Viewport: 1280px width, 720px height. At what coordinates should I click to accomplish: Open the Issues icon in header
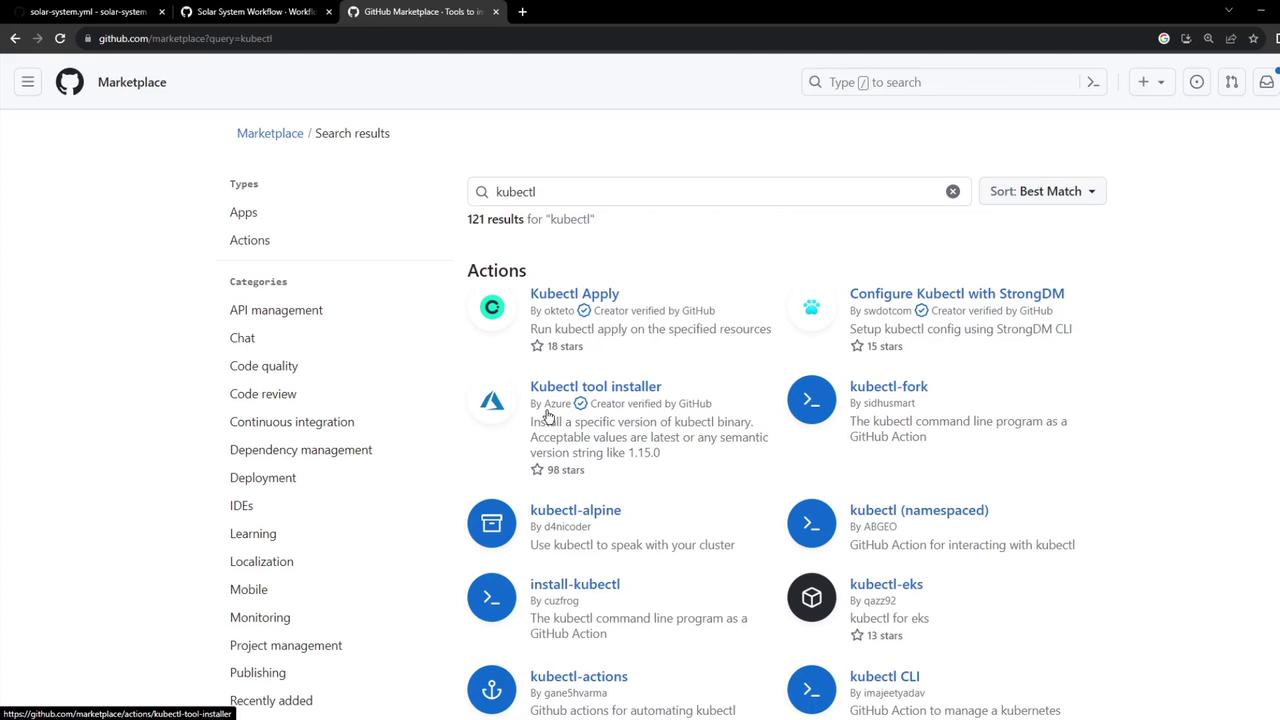pos(1196,82)
